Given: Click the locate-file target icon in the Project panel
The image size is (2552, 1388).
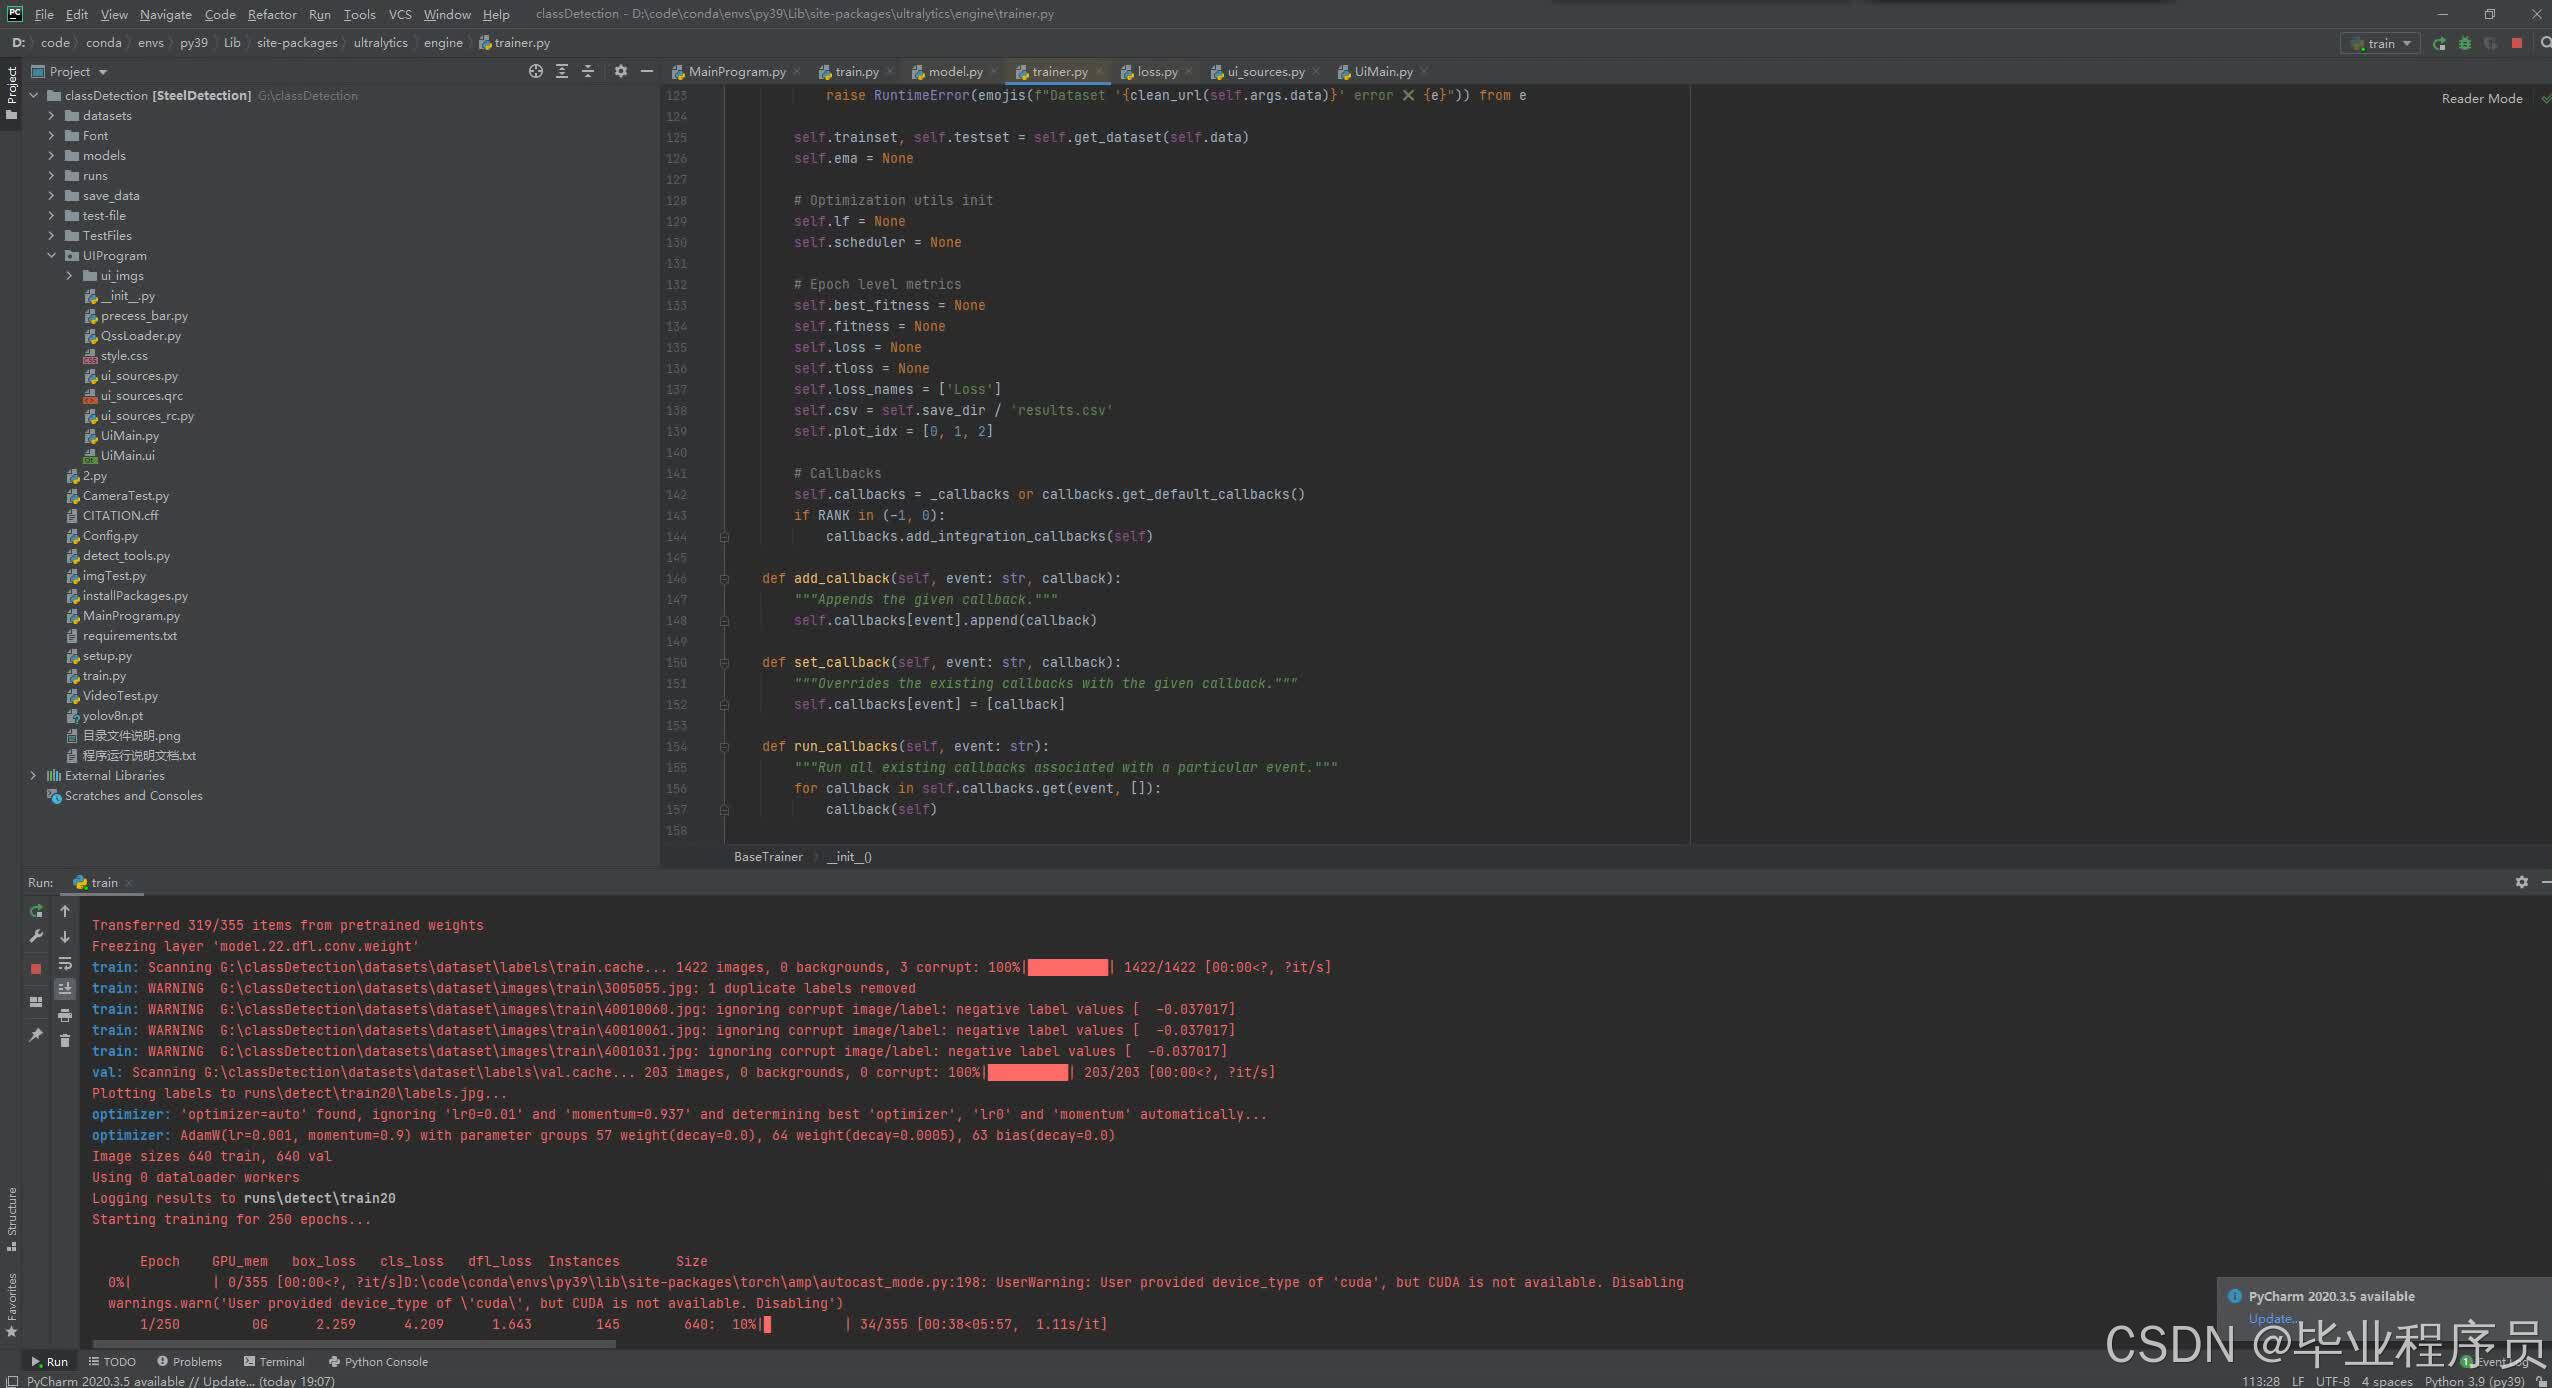Looking at the screenshot, I should (536, 71).
